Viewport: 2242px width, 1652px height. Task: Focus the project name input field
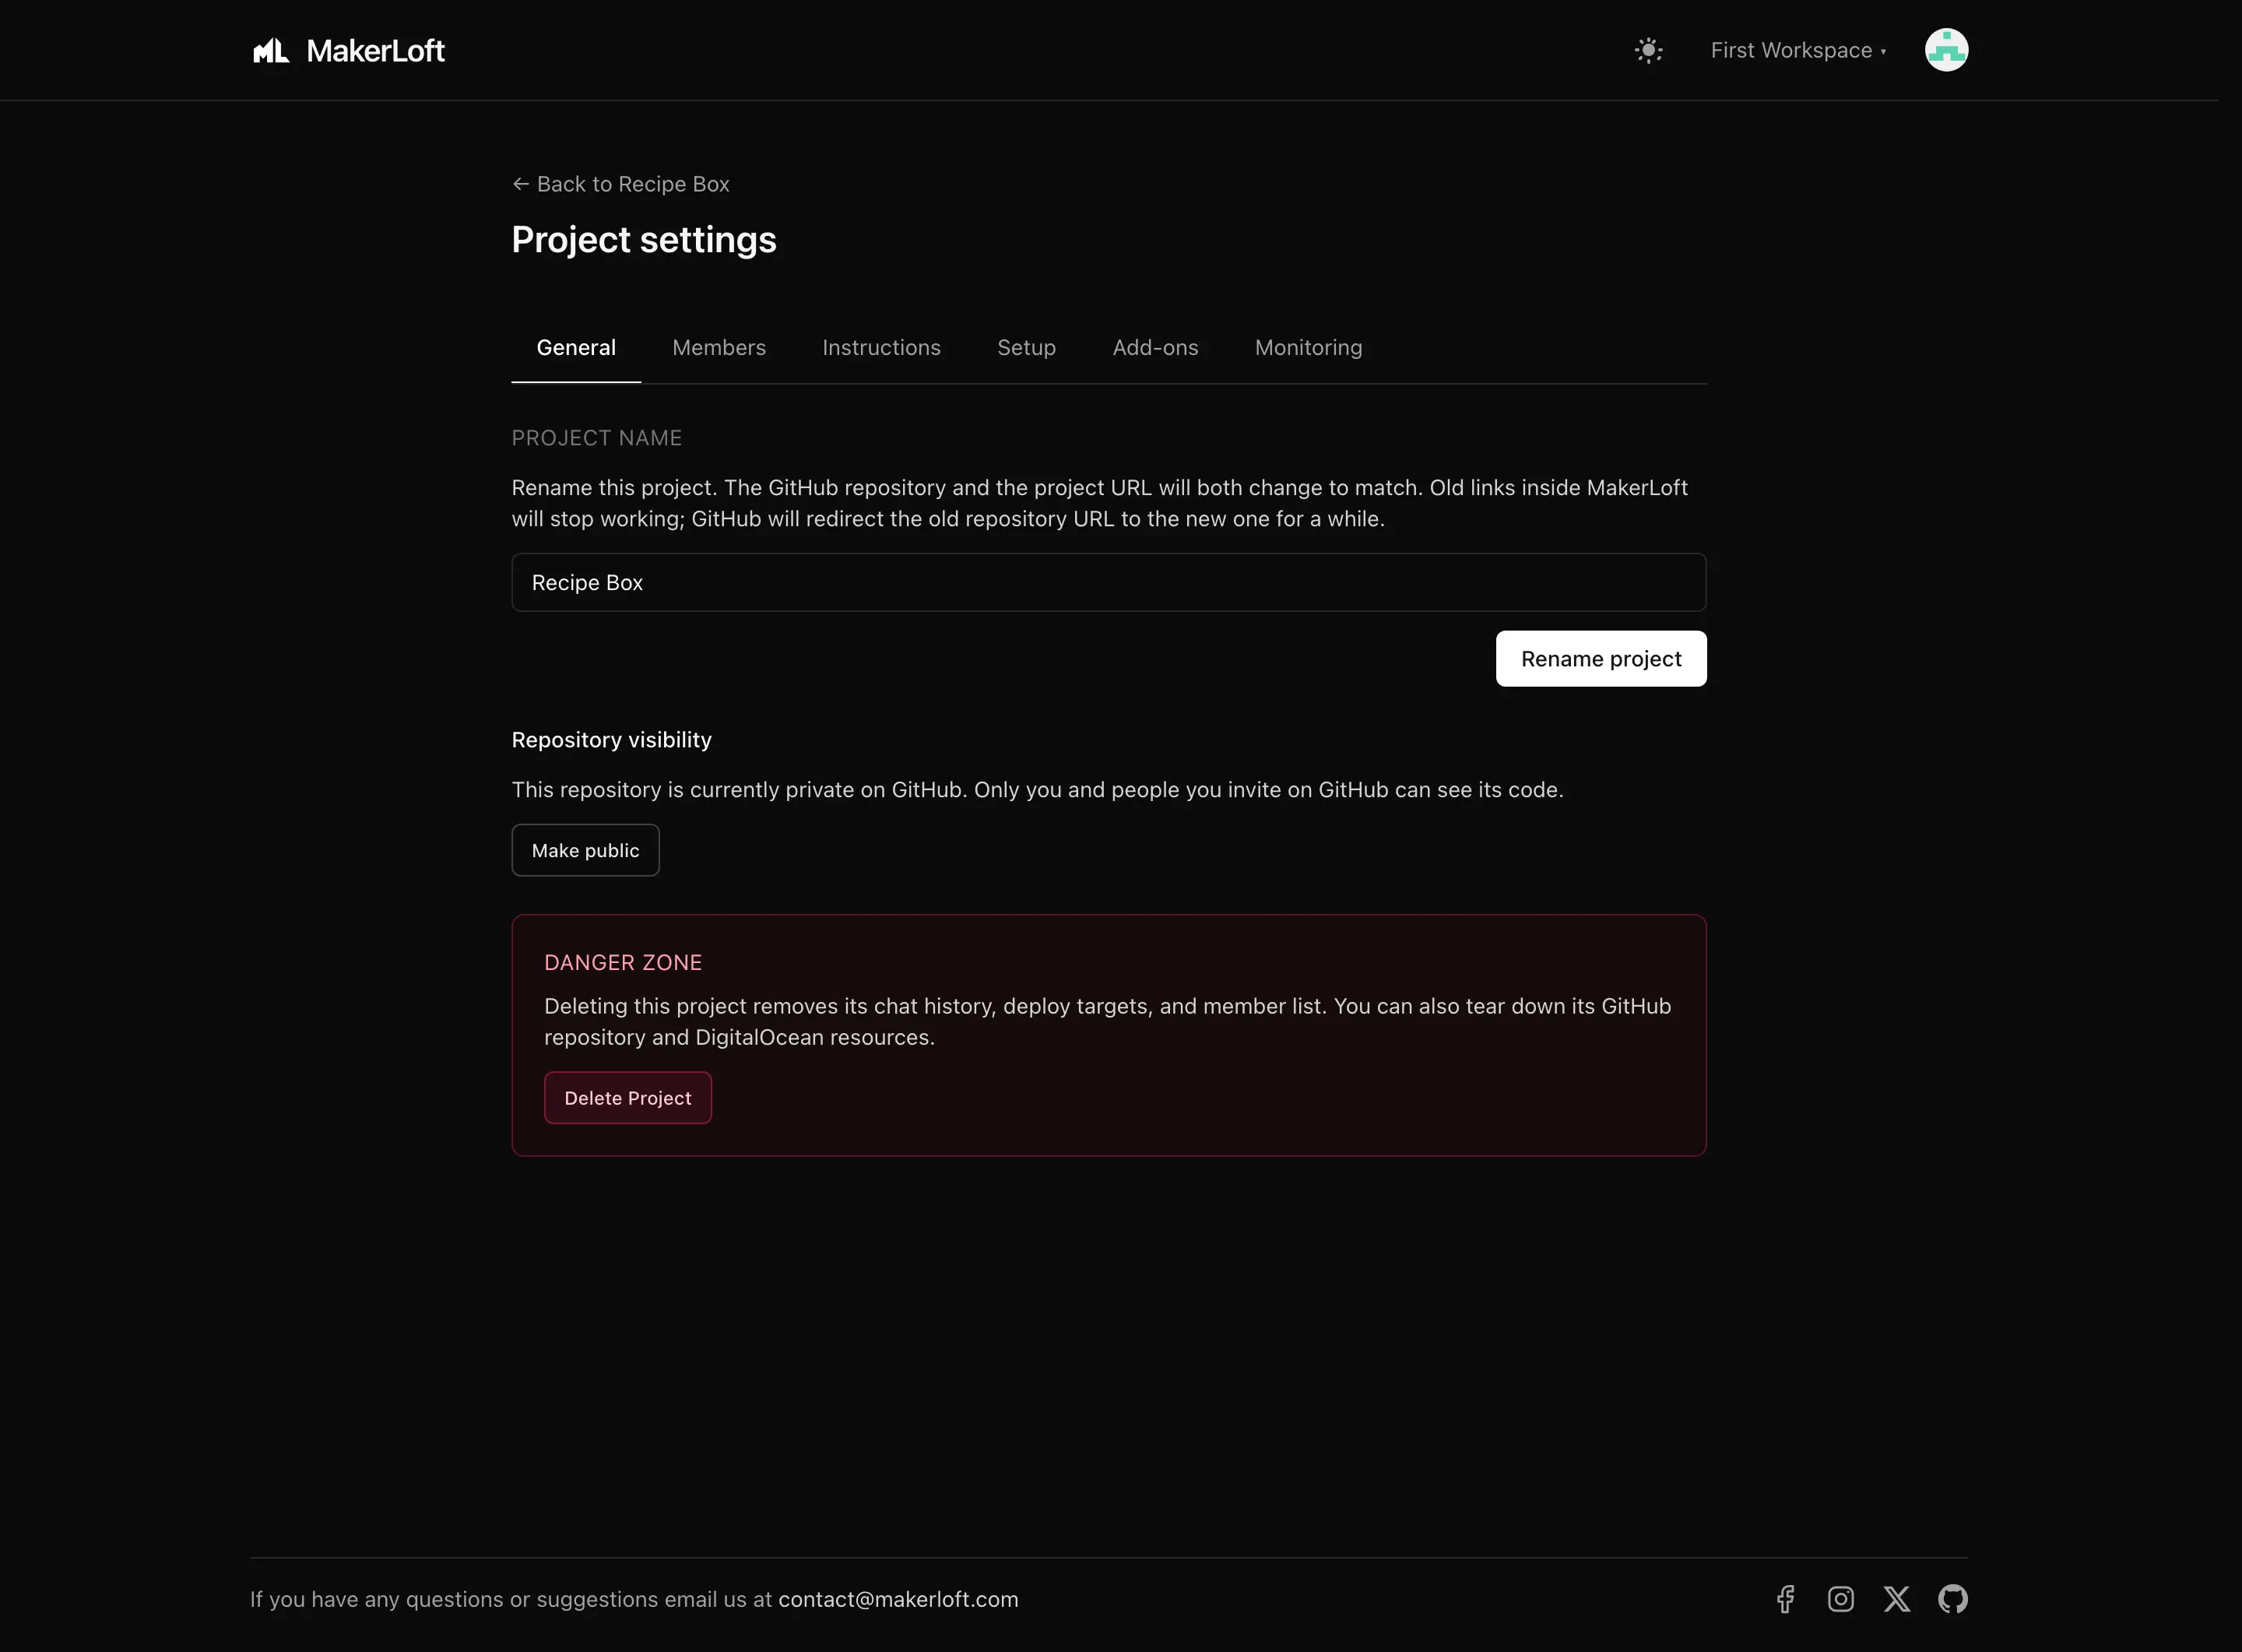click(x=1108, y=582)
